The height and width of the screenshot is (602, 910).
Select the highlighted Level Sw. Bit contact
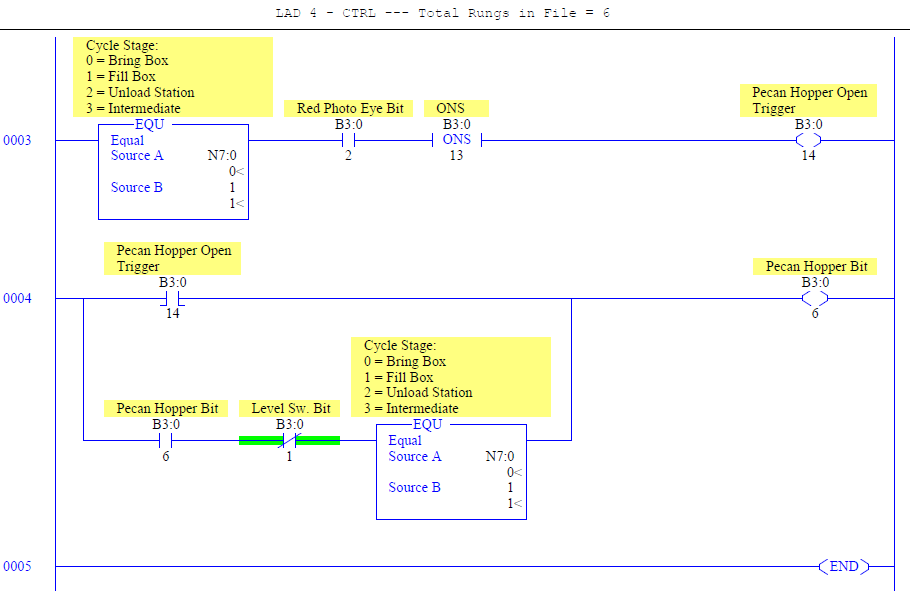tap(290, 441)
